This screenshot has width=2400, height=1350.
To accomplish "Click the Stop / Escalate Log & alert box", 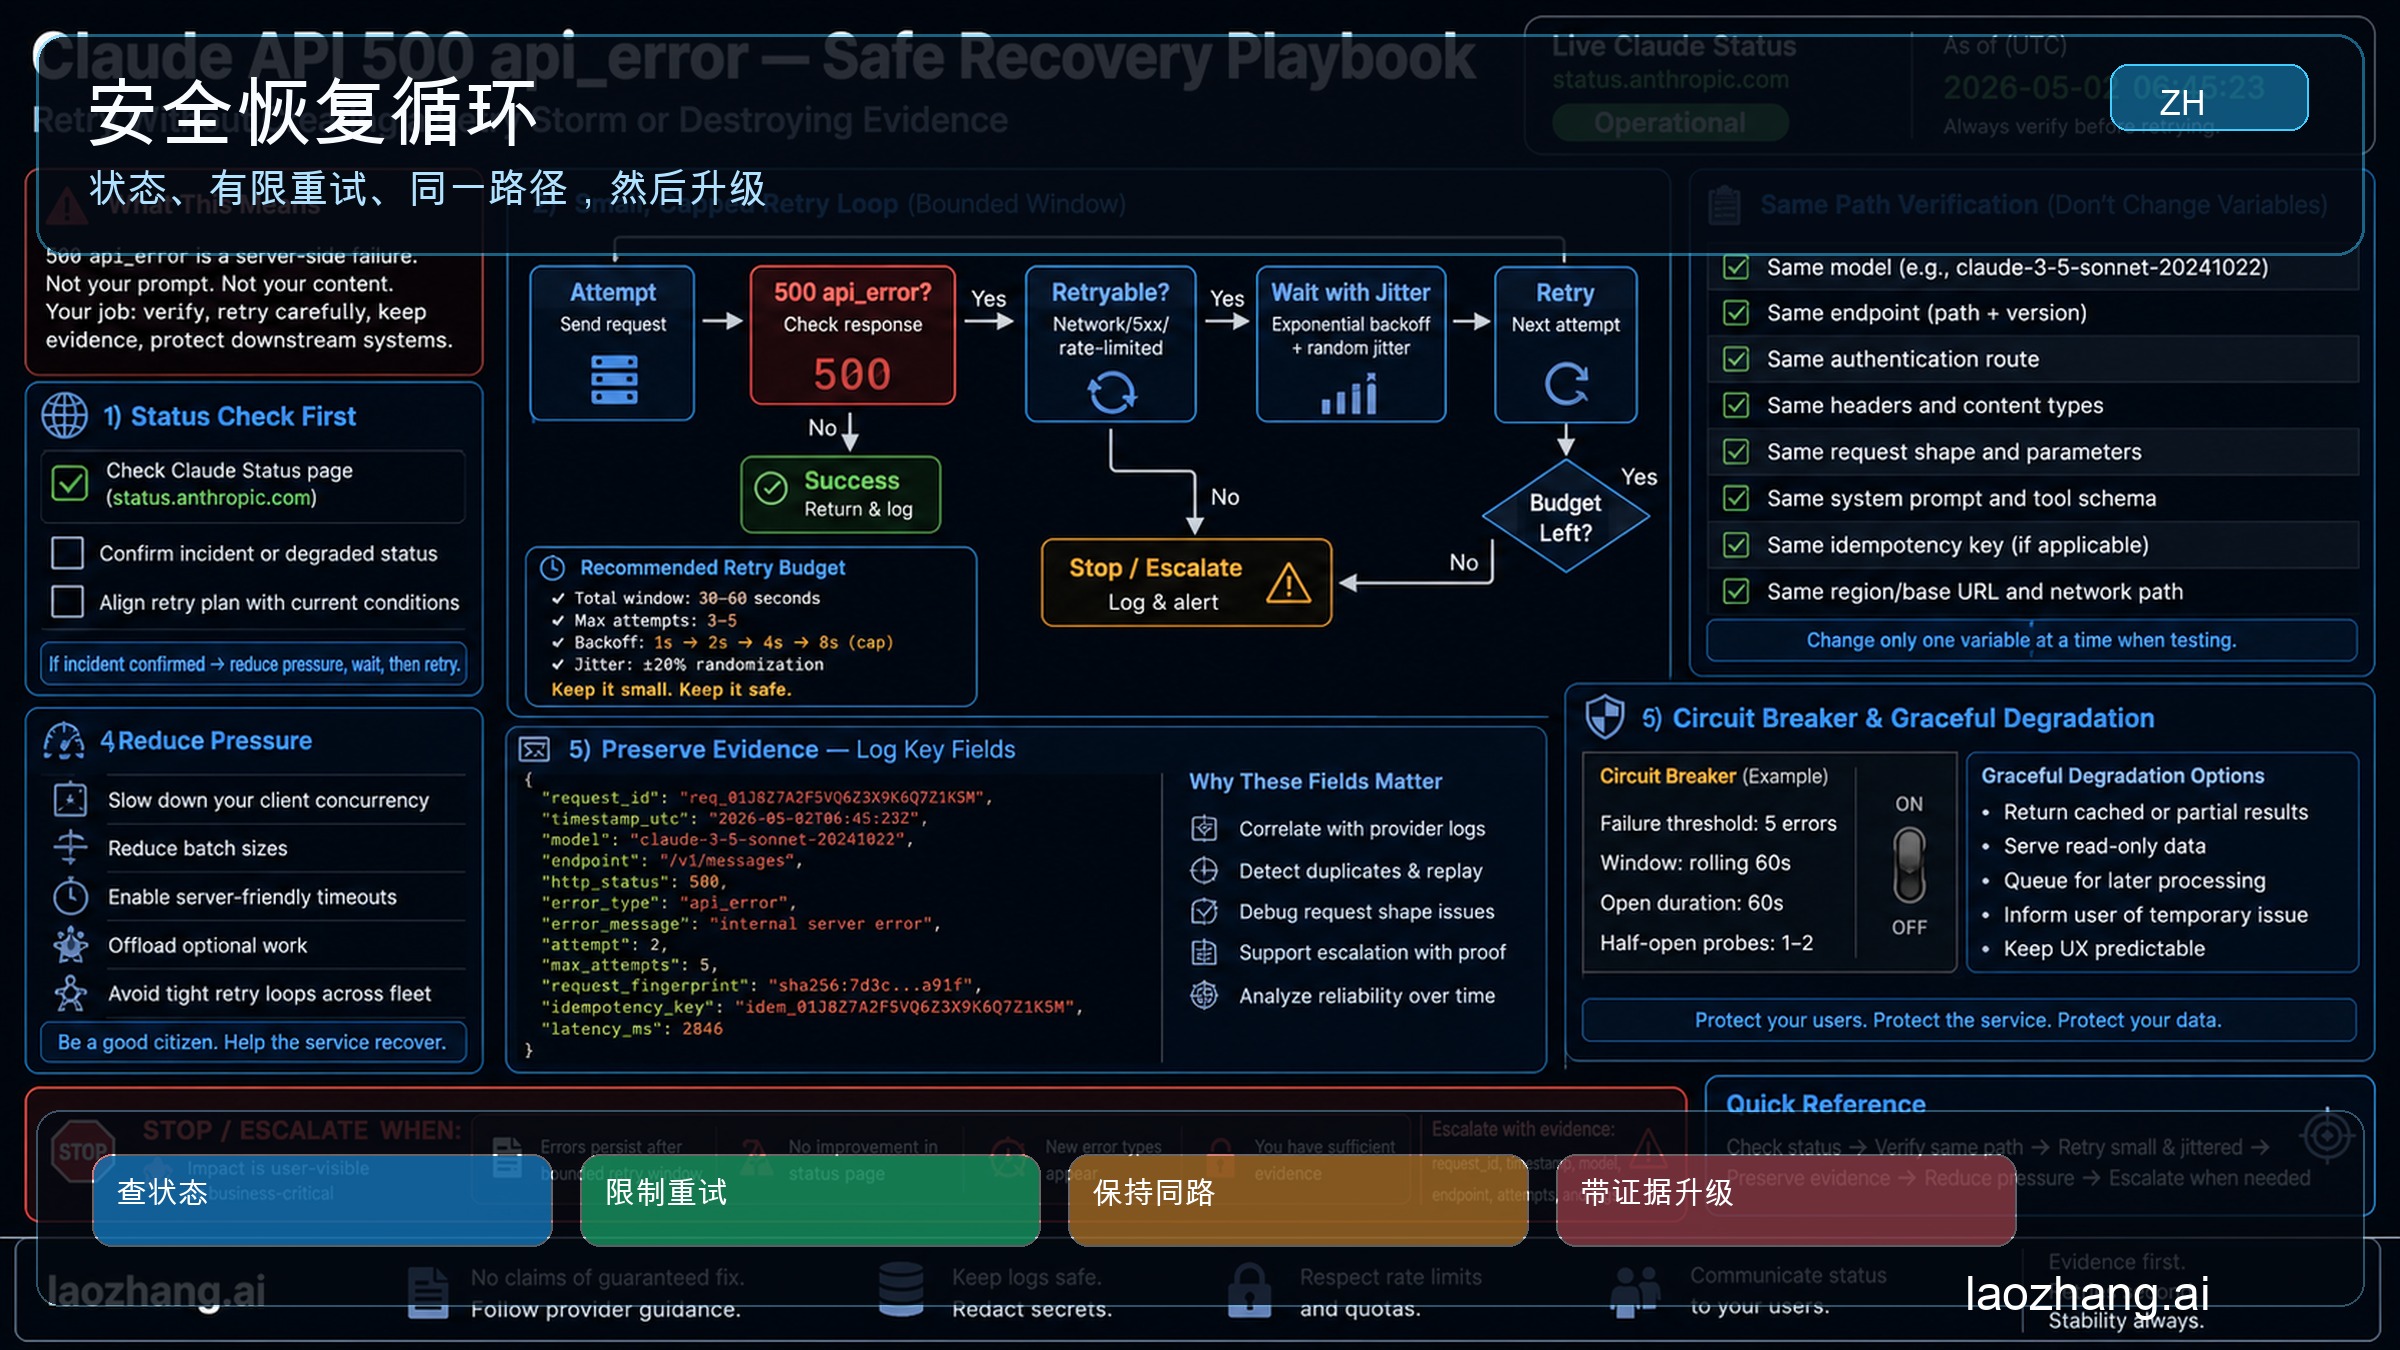I will [1186, 583].
